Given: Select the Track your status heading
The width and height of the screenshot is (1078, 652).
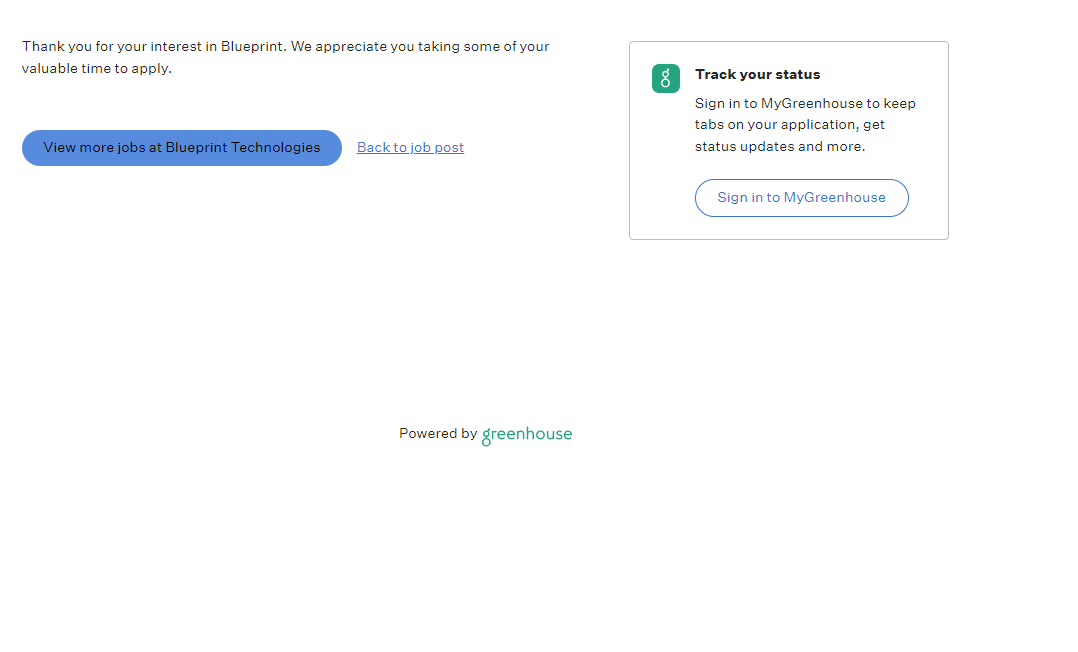Looking at the screenshot, I should click(x=757, y=75).
